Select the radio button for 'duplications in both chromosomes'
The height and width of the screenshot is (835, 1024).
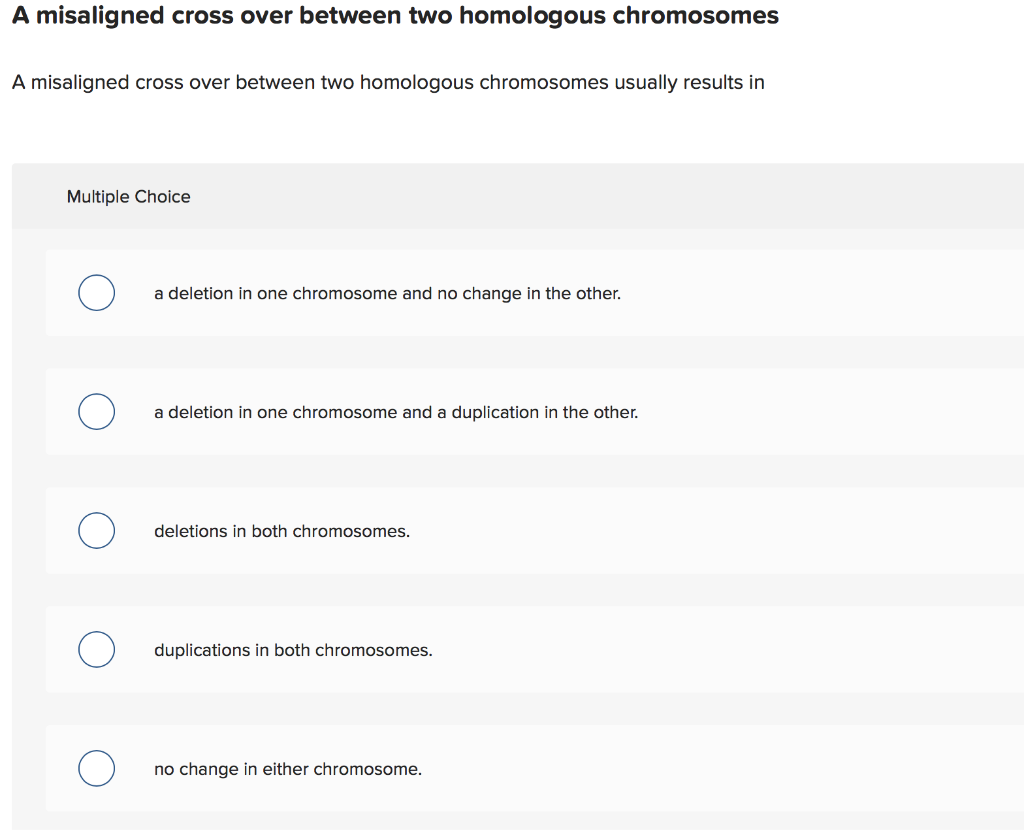(x=96, y=649)
